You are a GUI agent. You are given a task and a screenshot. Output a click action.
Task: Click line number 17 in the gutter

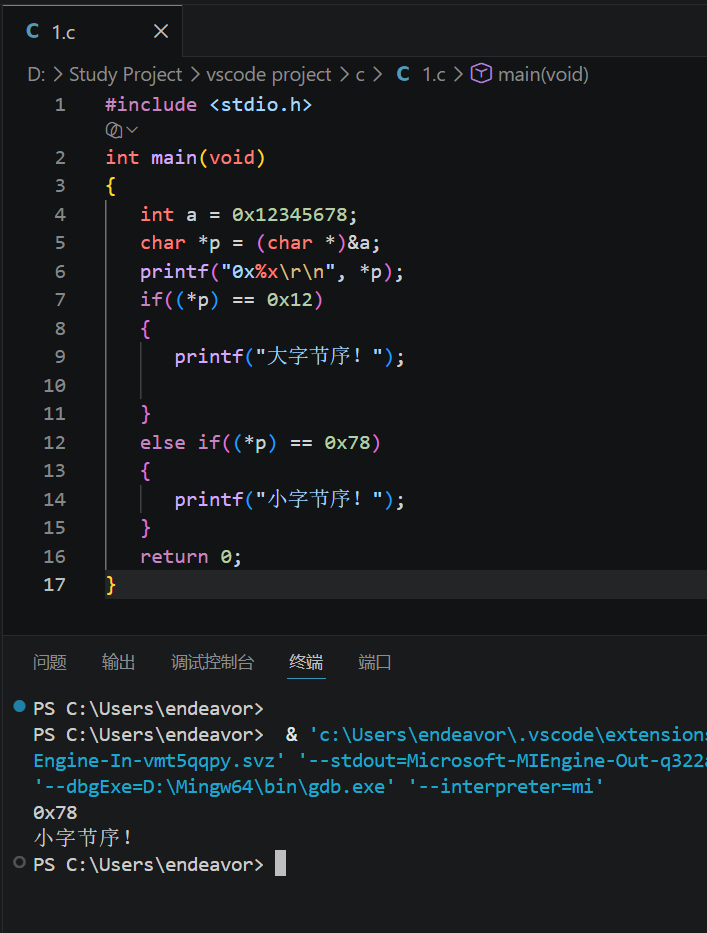point(55,585)
